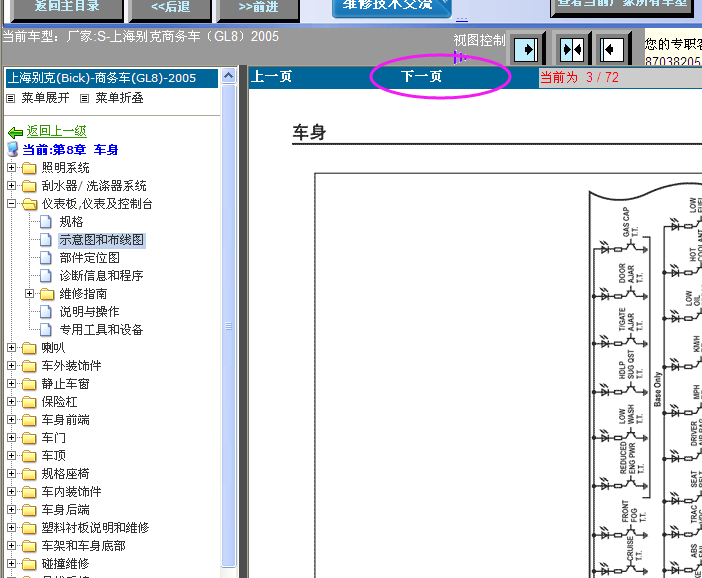Click the 返回主目录 button
This screenshot has height=578, width=702.
67,9
